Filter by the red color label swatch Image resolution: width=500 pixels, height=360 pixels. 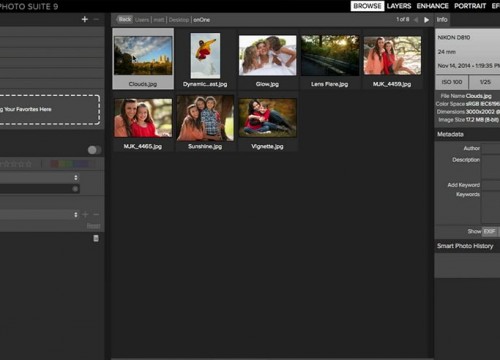[54, 164]
